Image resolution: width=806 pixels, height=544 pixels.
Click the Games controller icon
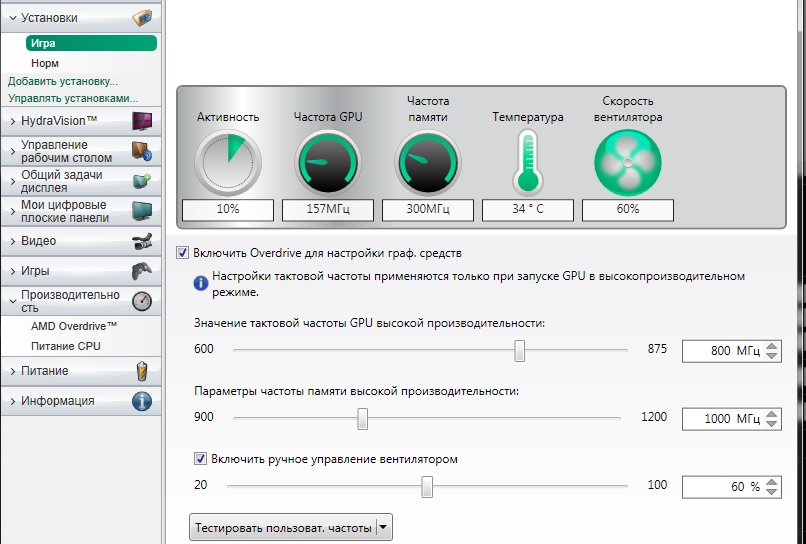[142, 271]
